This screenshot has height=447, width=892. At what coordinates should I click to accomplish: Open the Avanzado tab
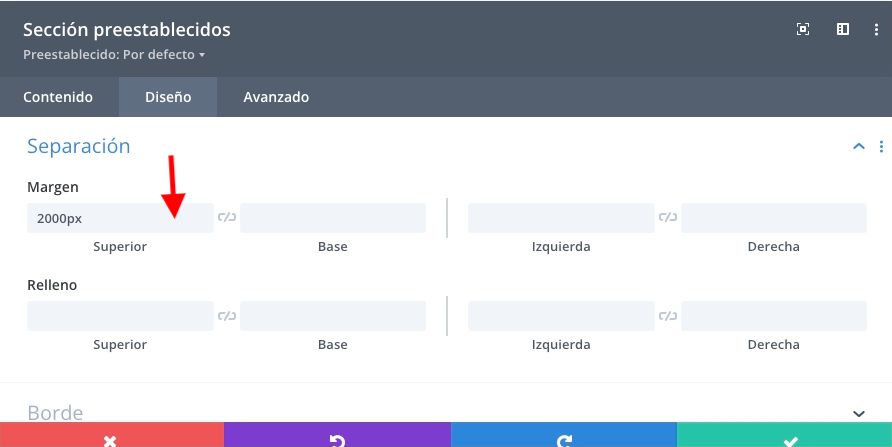[276, 97]
